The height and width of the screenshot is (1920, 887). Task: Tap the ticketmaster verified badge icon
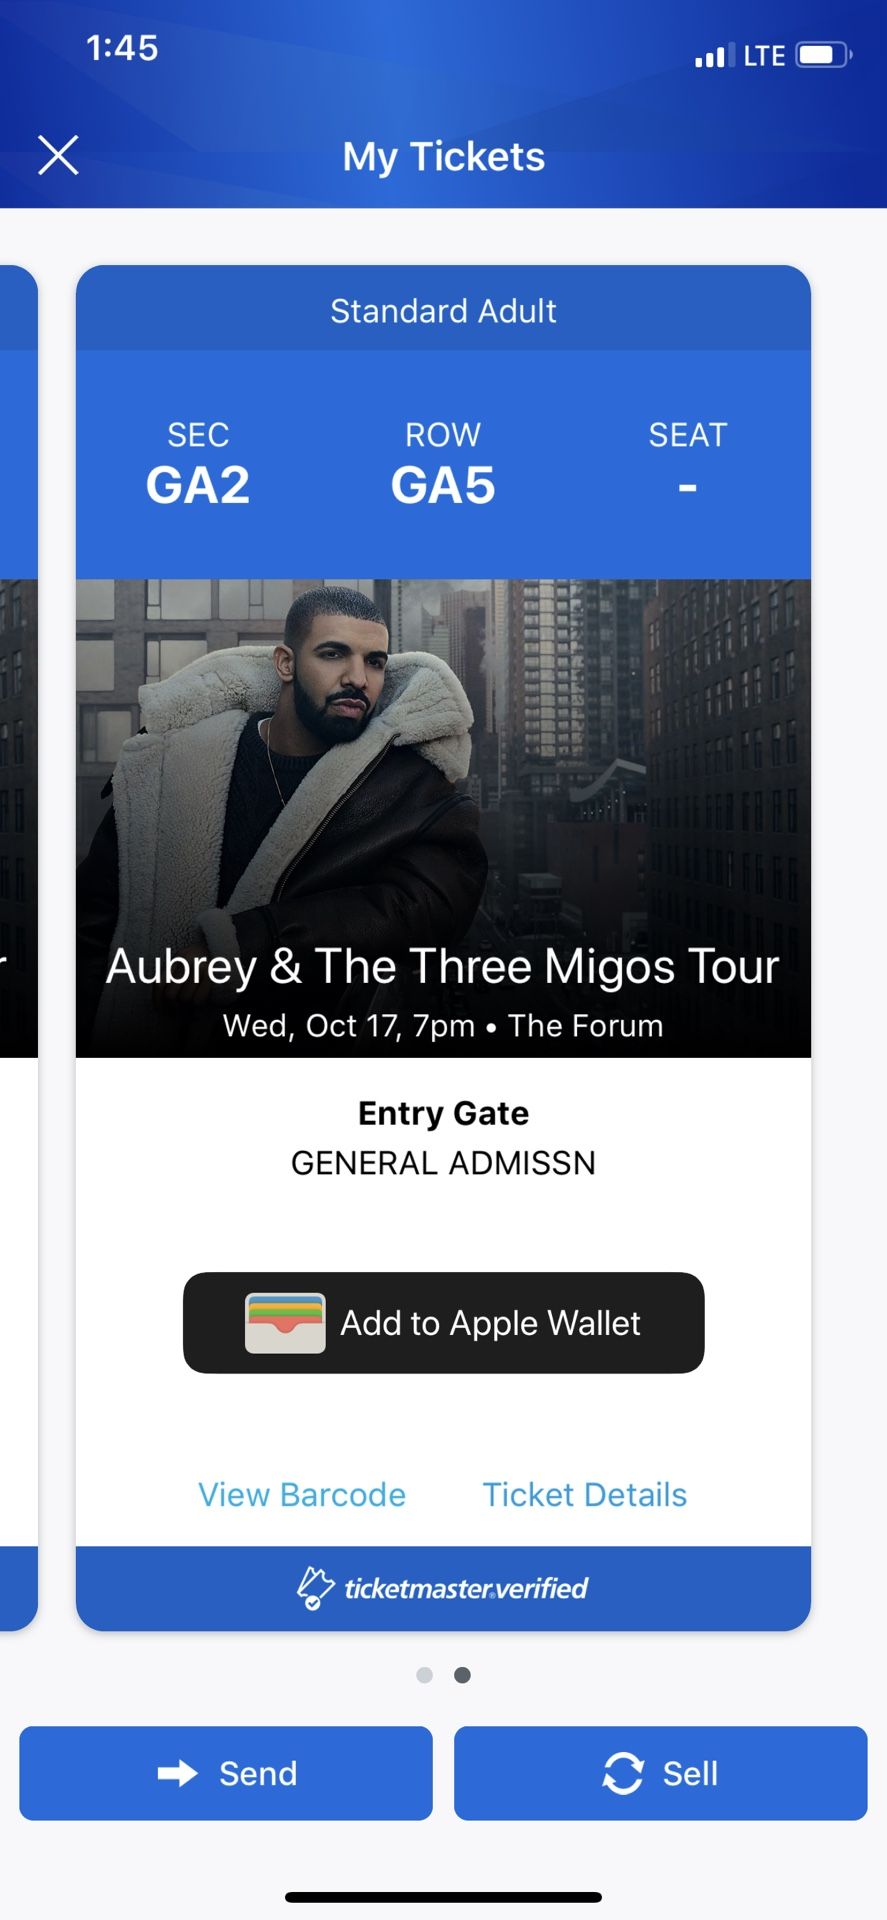(316, 1588)
